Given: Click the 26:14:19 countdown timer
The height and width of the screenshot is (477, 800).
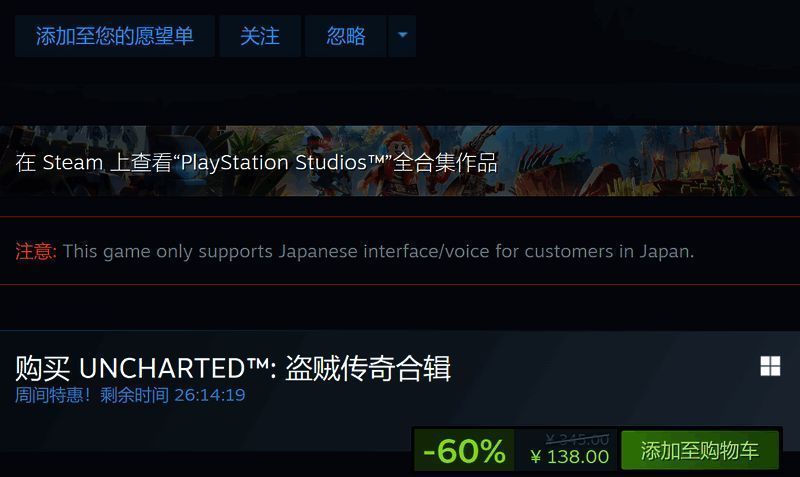Looking at the screenshot, I should (x=210, y=395).
